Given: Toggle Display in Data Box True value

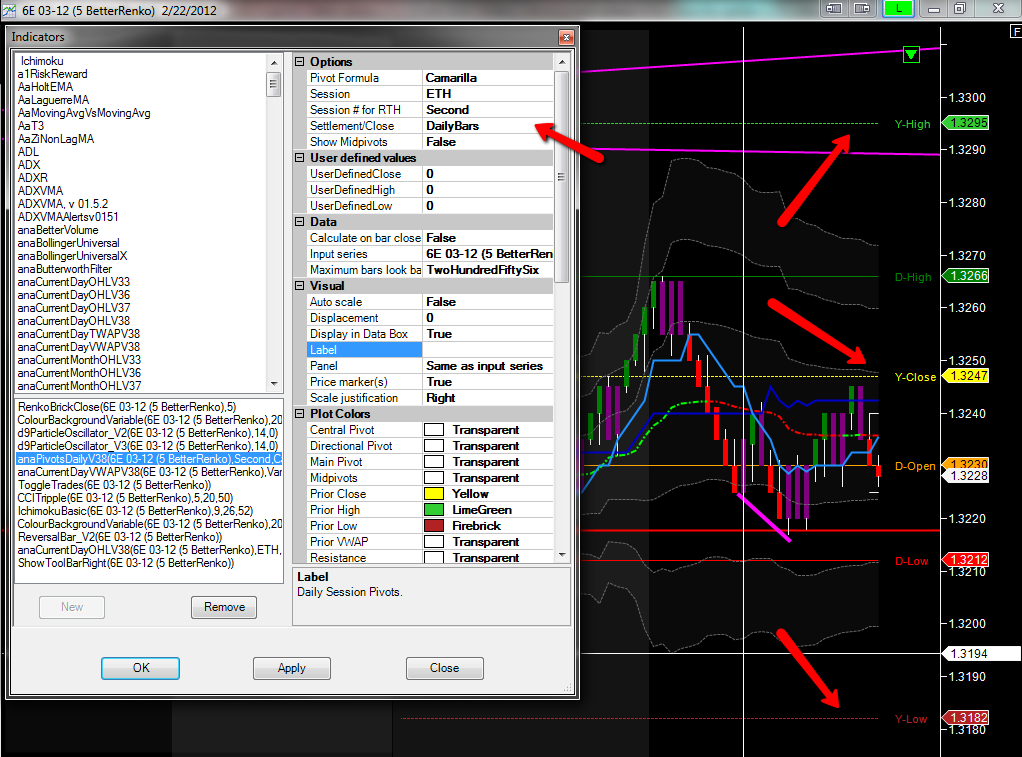Looking at the screenshot, I should [x=488, y=334].
